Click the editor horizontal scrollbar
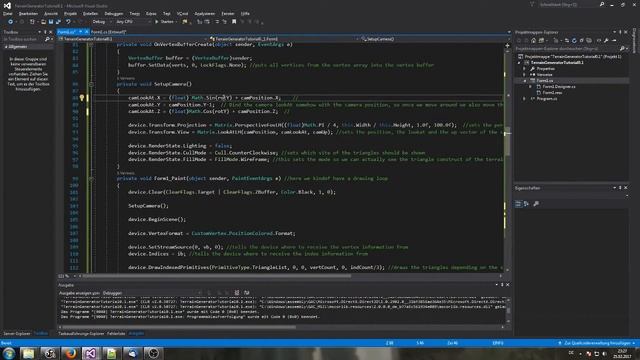Screen dimensions: 640x360 pyautogui.click(x=217, y=276)
